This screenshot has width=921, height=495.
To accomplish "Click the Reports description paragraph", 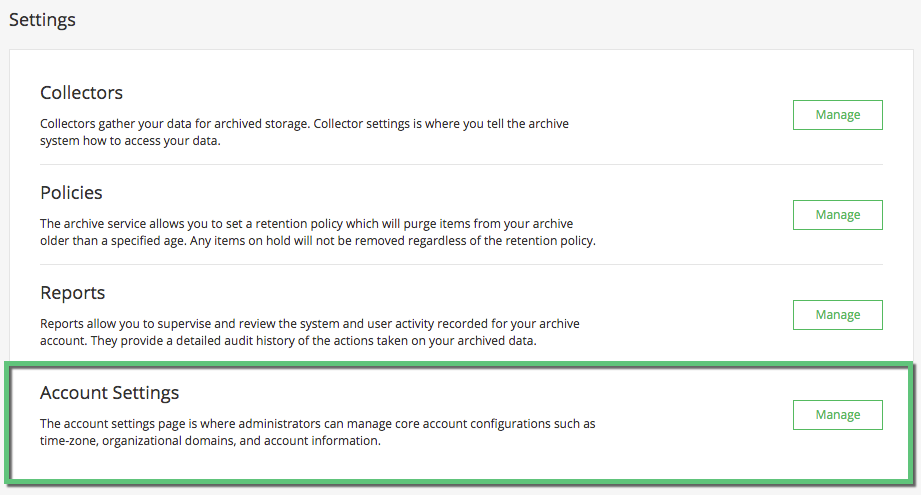I will (310, 332).
